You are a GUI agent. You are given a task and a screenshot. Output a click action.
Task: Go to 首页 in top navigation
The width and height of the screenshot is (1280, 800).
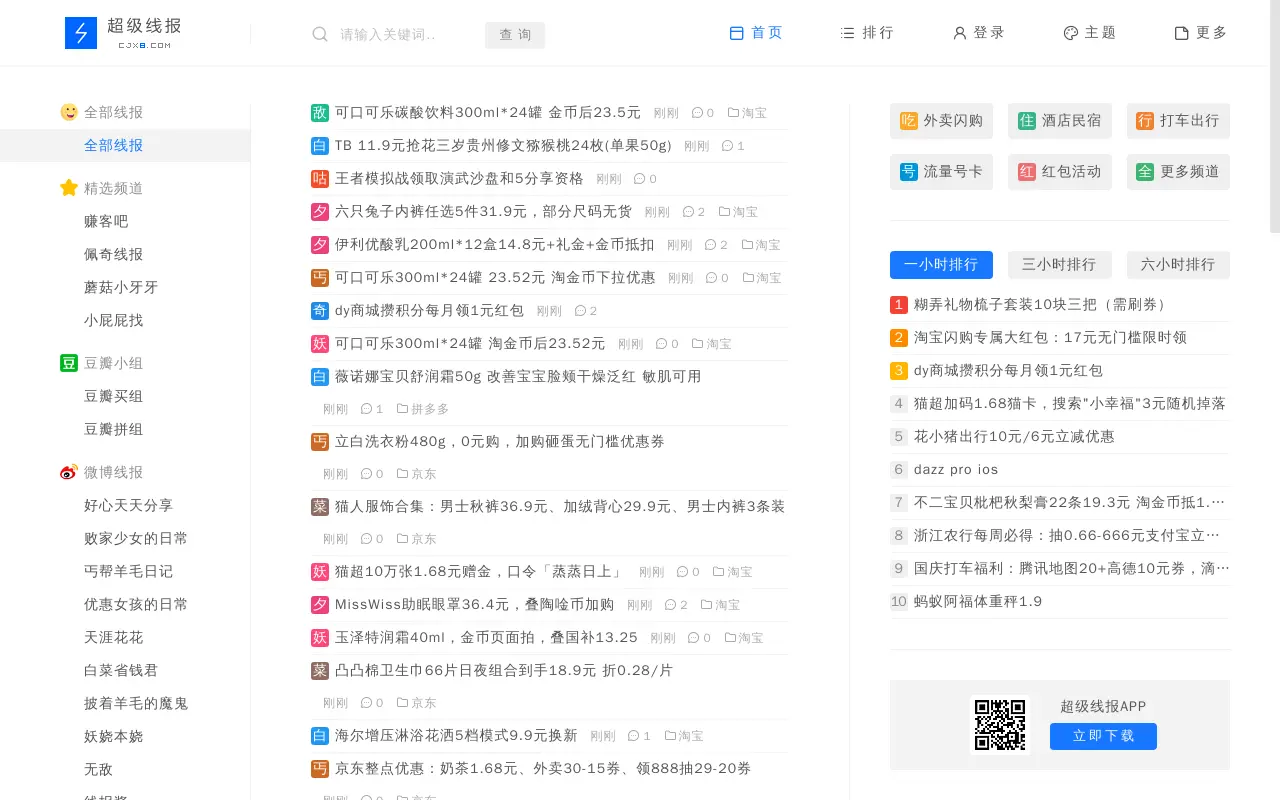click(756, 33)
